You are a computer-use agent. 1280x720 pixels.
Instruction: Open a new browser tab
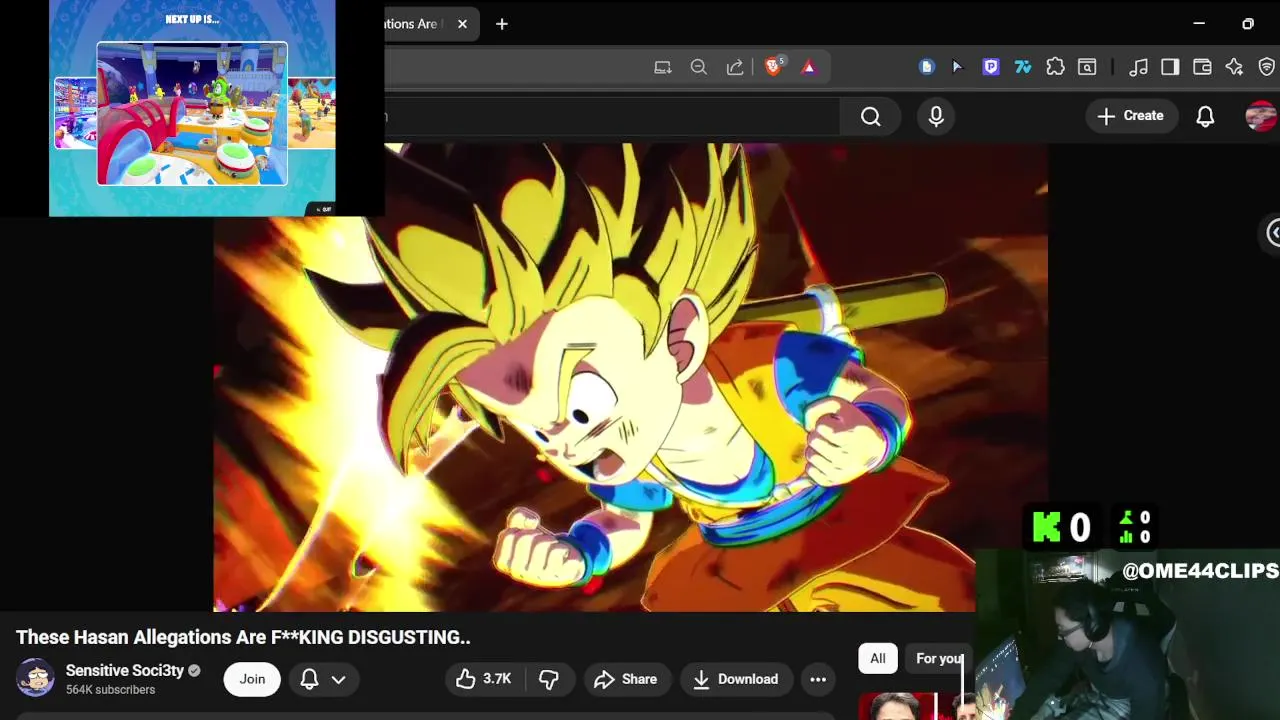point(502,24)
